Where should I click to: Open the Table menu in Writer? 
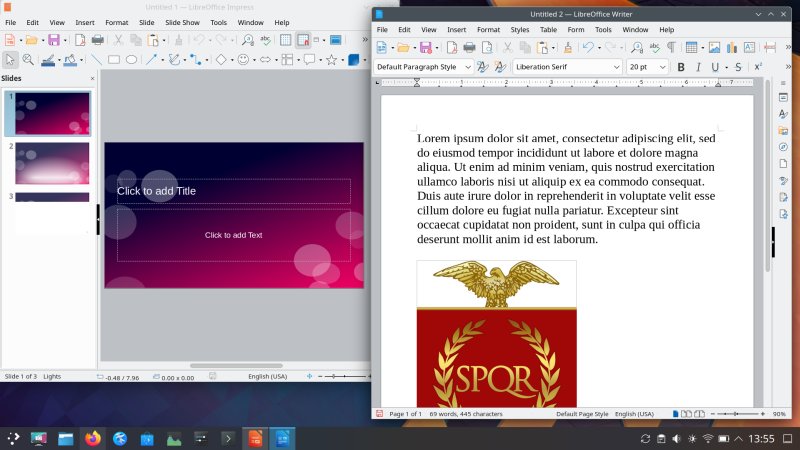point(548,30)
